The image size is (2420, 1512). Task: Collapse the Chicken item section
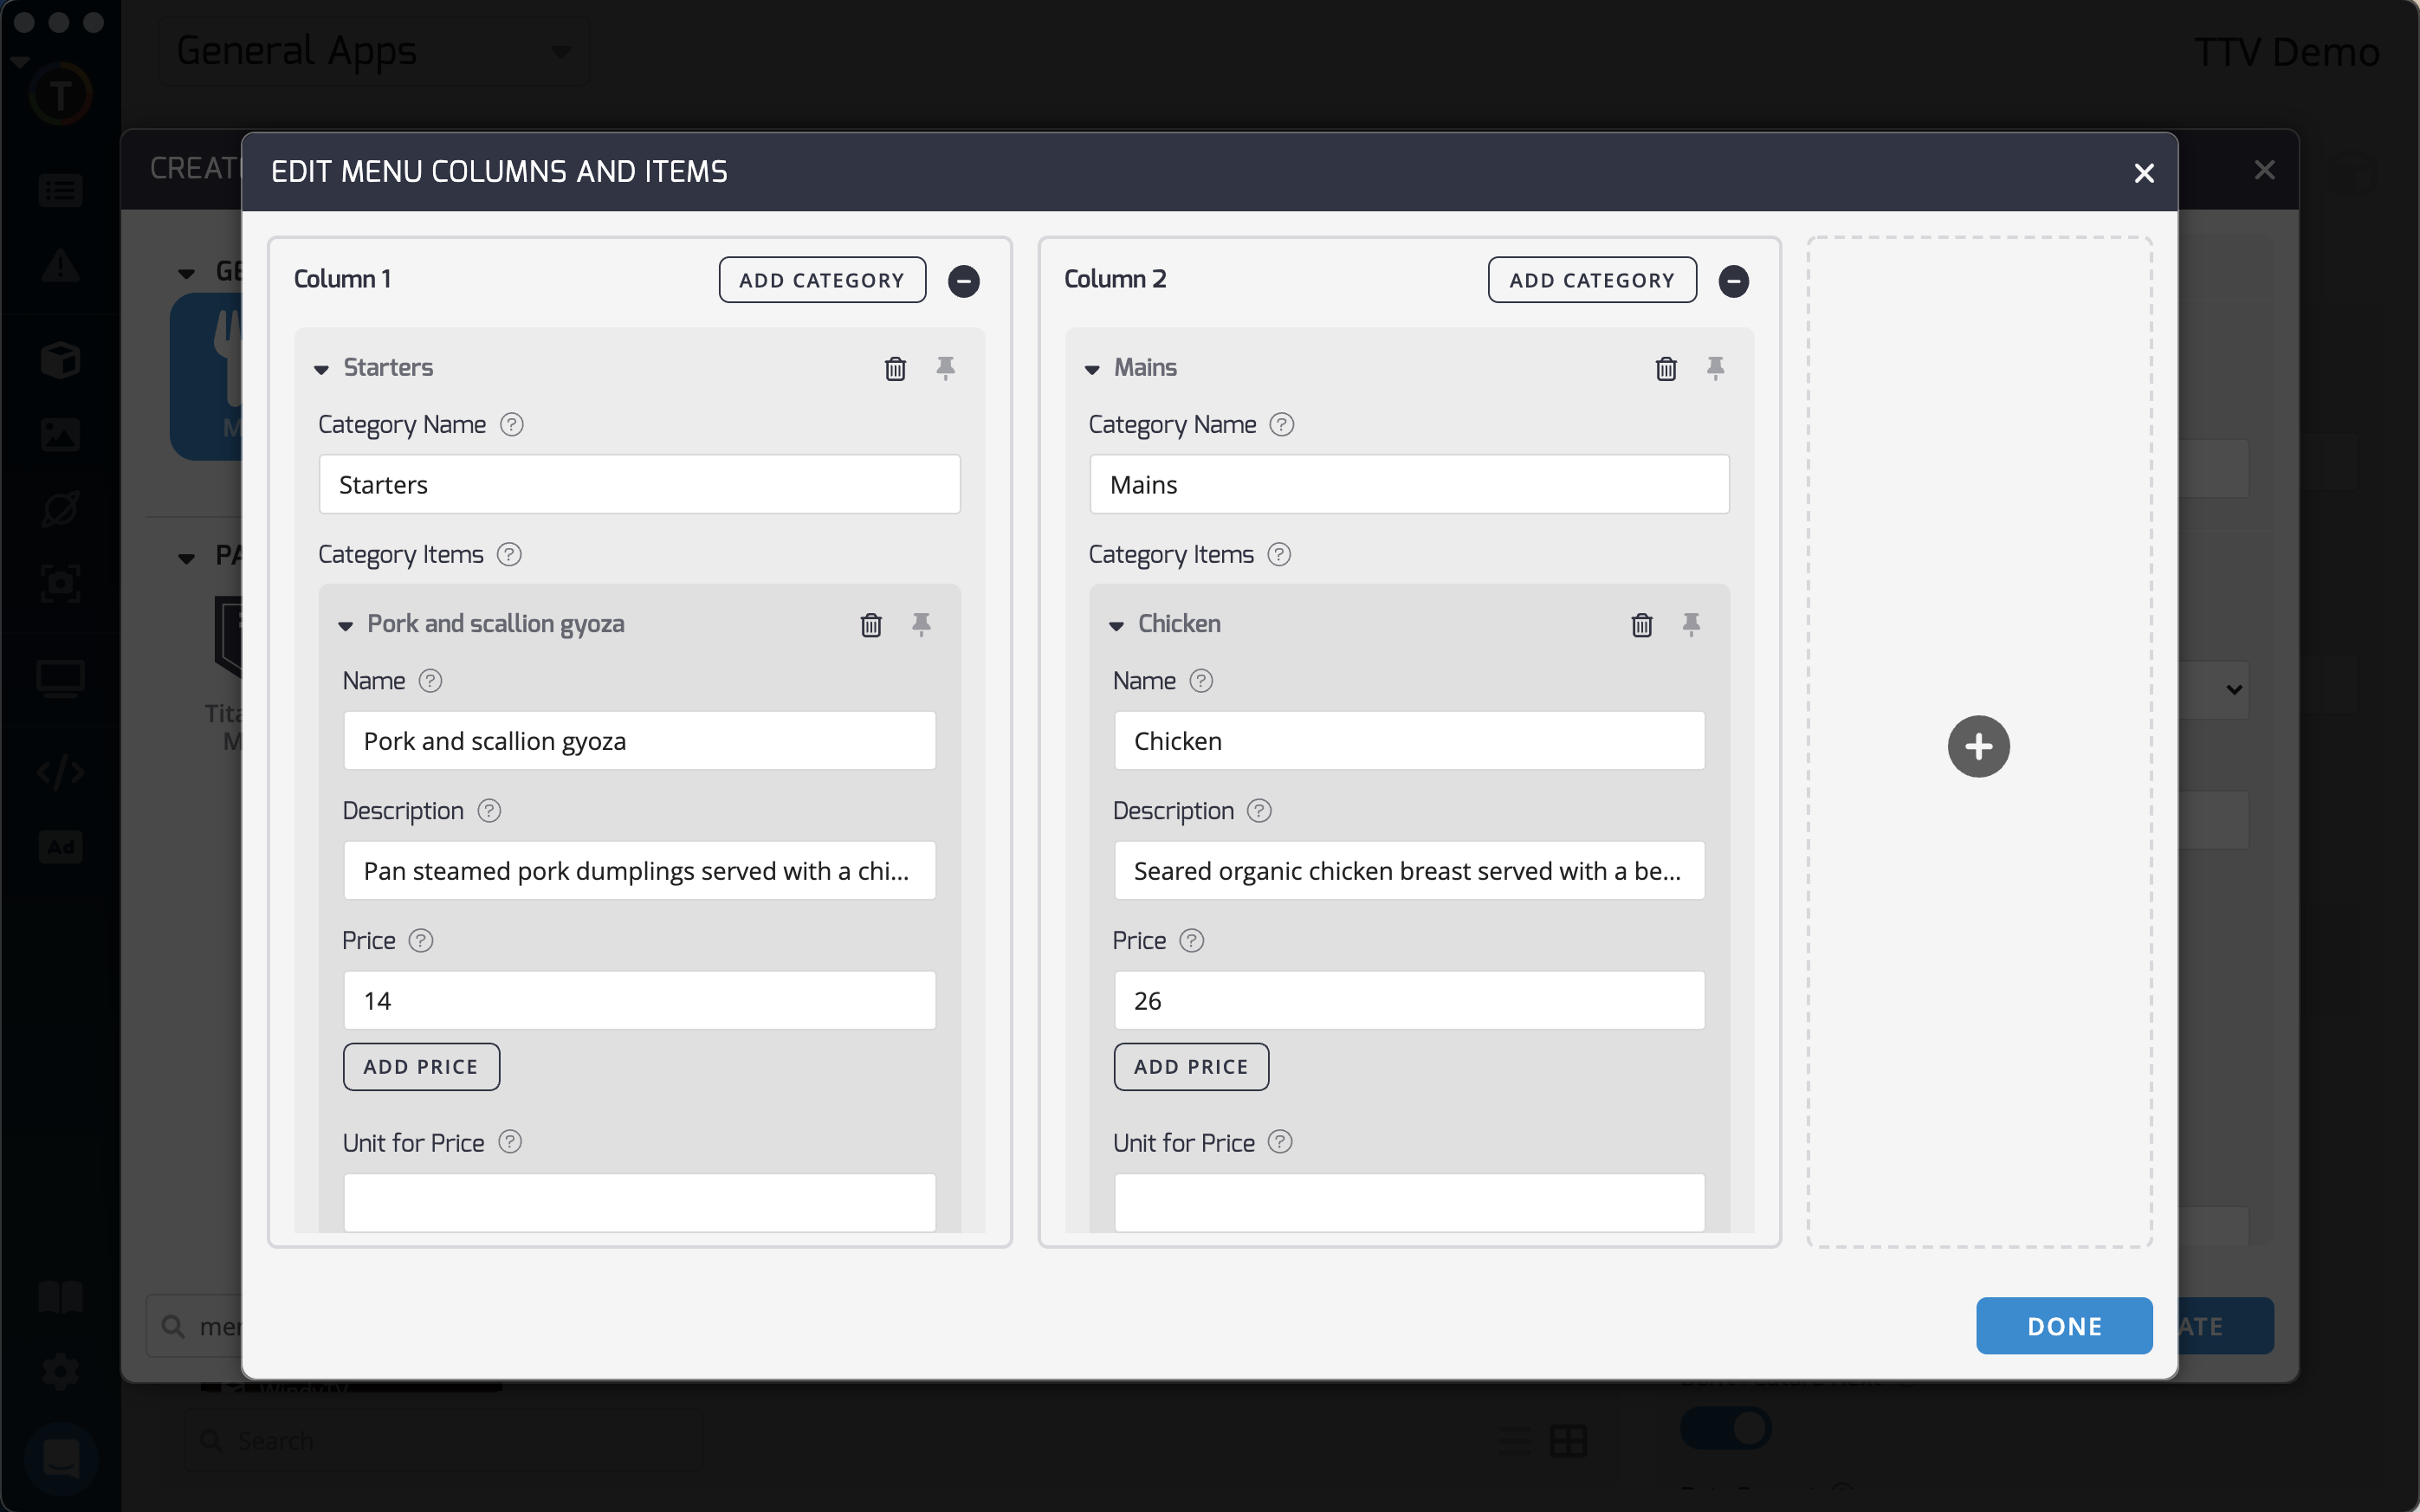pyautogui.click(x=1116, y=626)
